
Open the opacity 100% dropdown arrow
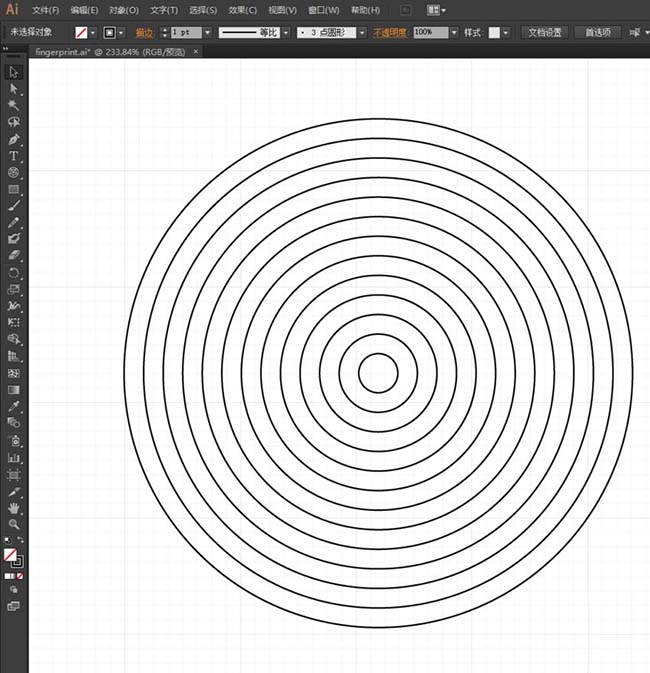(455, 32)
